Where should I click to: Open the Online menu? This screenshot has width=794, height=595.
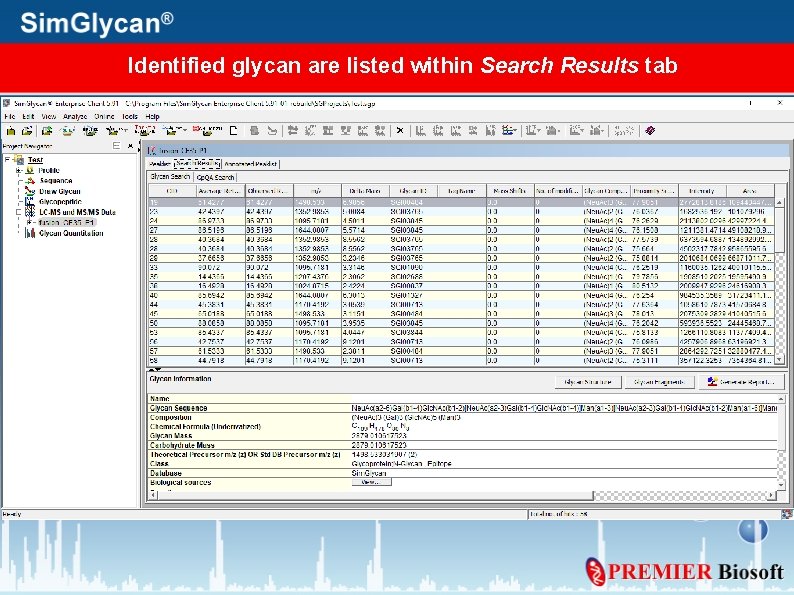104,116
